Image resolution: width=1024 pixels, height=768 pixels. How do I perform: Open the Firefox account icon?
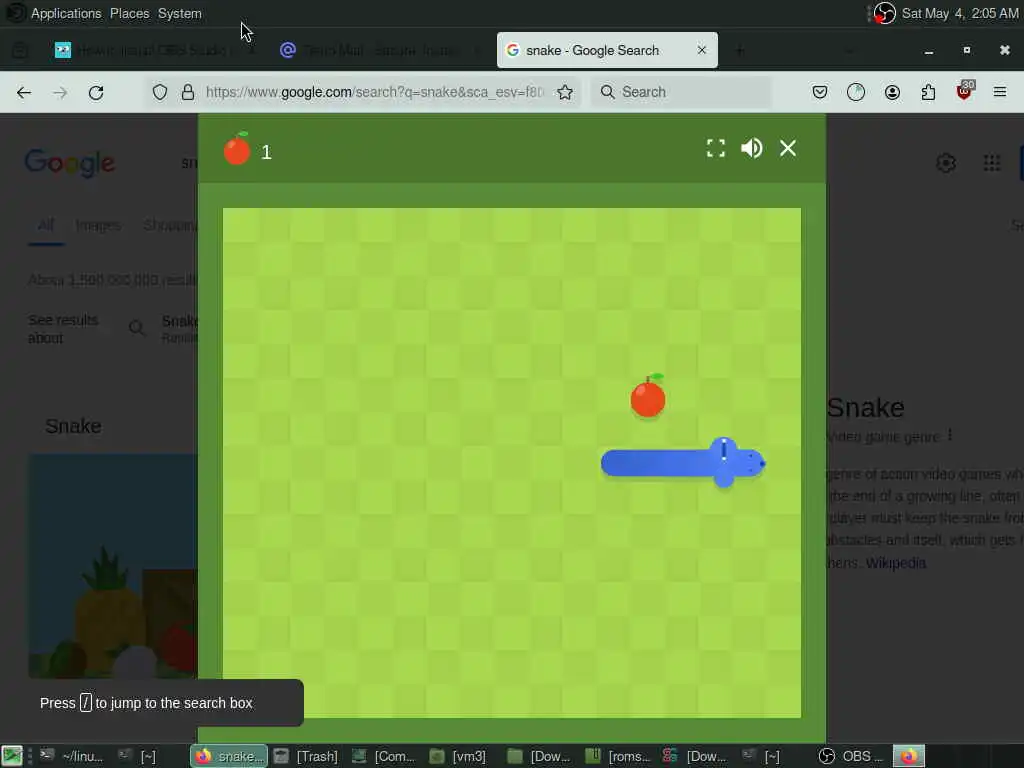892,92
